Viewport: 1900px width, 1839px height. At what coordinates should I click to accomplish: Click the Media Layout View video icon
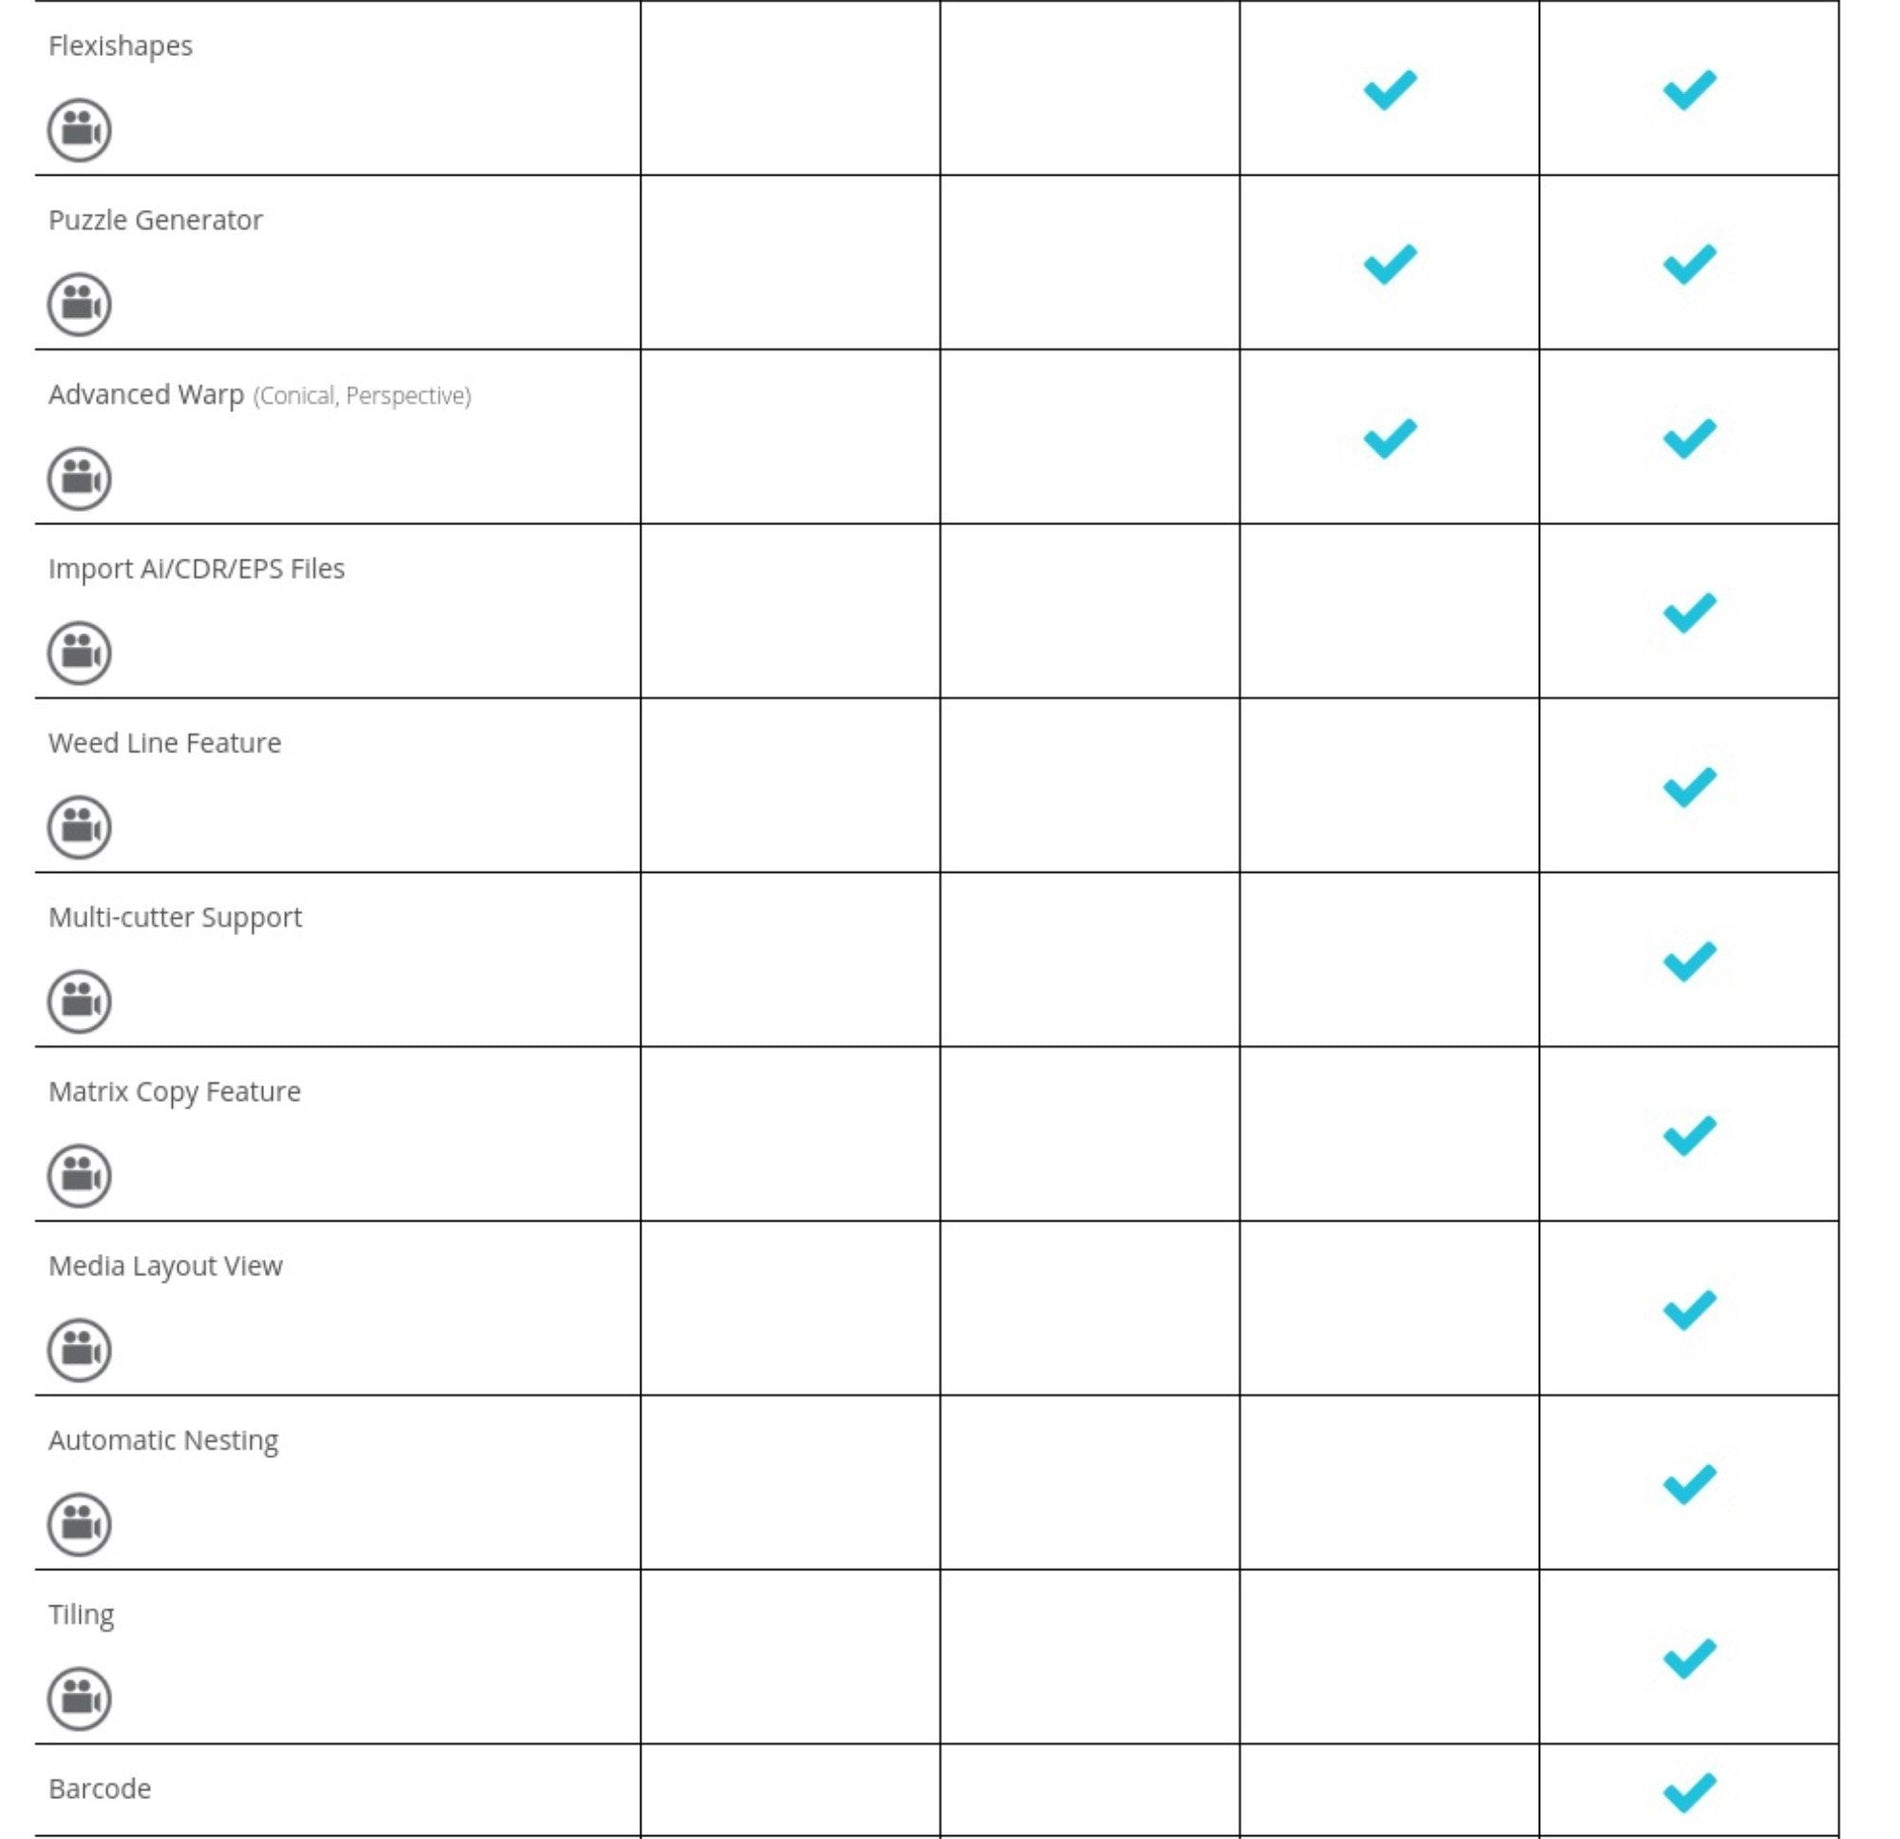(79, 1350)
